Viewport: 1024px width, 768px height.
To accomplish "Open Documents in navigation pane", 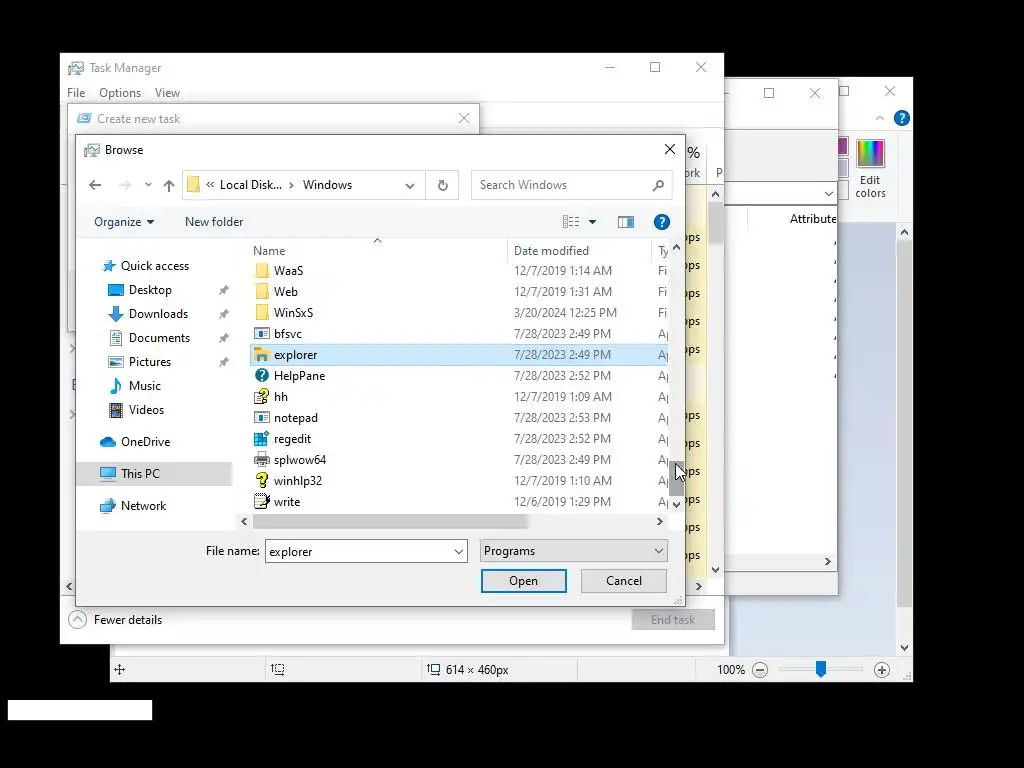I will pyautogui.click(x=159, y=338).
